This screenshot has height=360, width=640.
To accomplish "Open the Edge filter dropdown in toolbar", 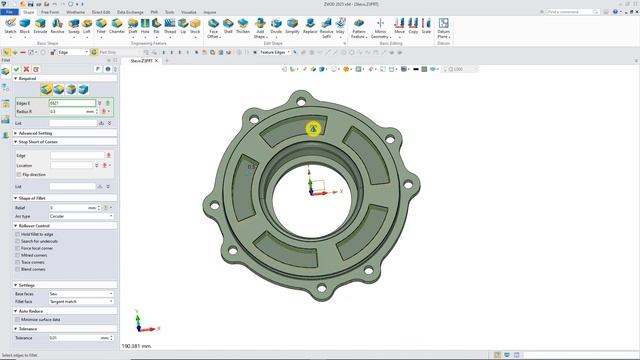I will [x=73, y=52].
